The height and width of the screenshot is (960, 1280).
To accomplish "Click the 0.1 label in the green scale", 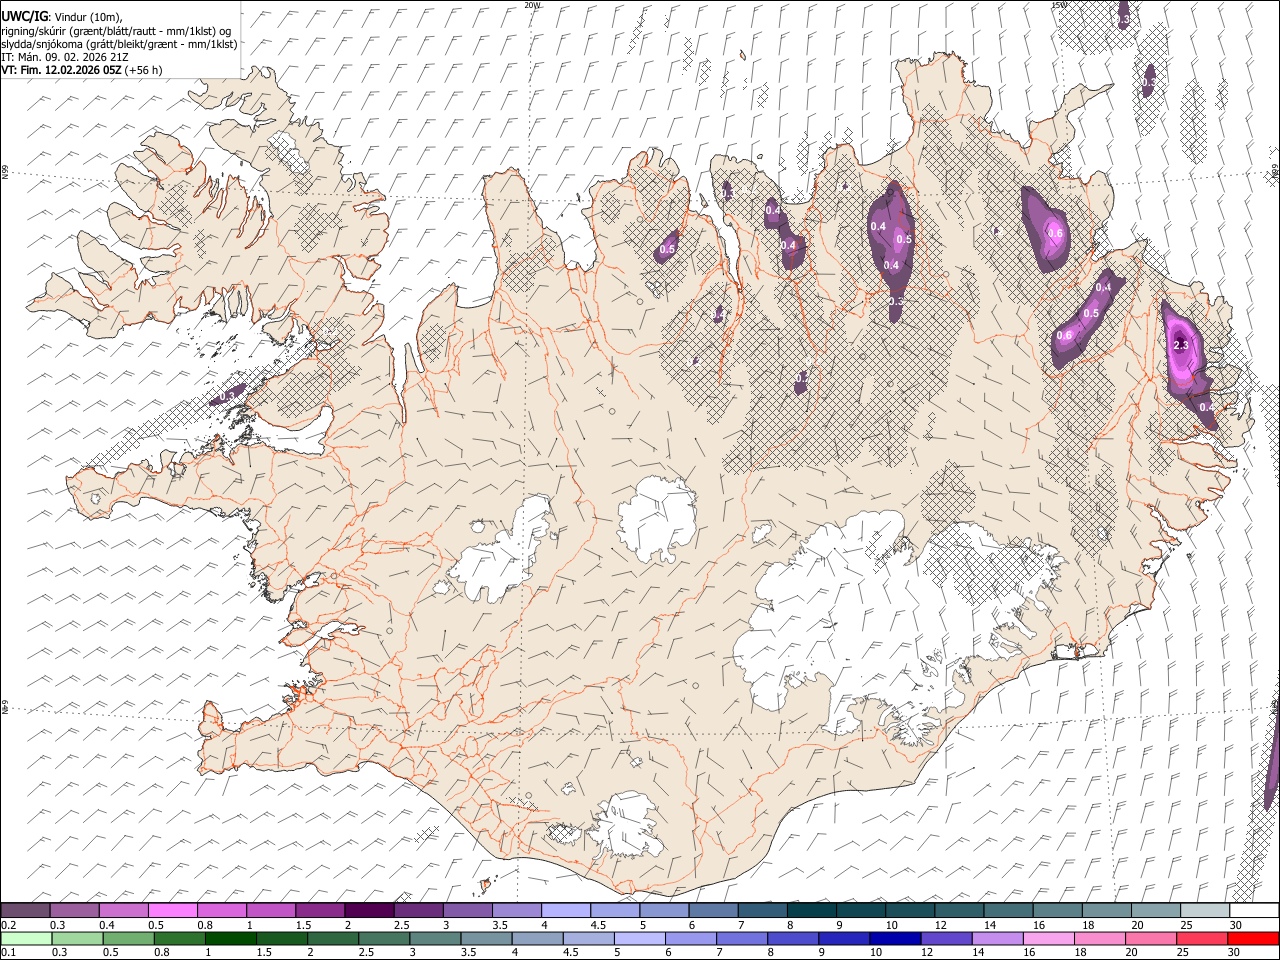I will (x=8, y=952).
